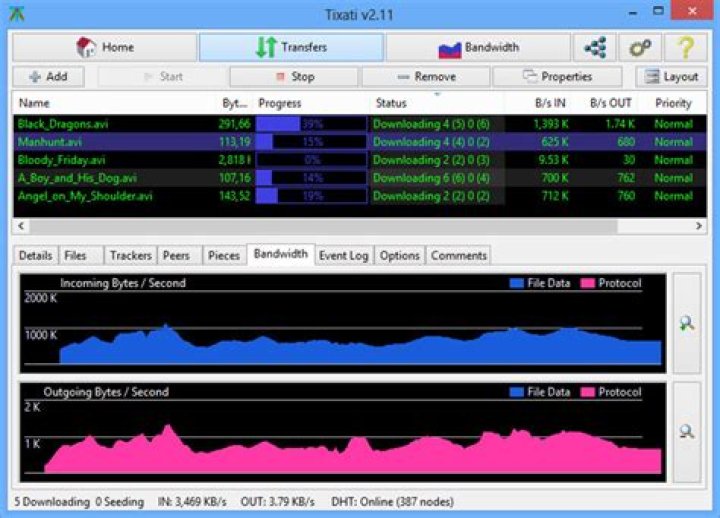
Task: Open the Pieces tab
Action: [x=224, y=256]
